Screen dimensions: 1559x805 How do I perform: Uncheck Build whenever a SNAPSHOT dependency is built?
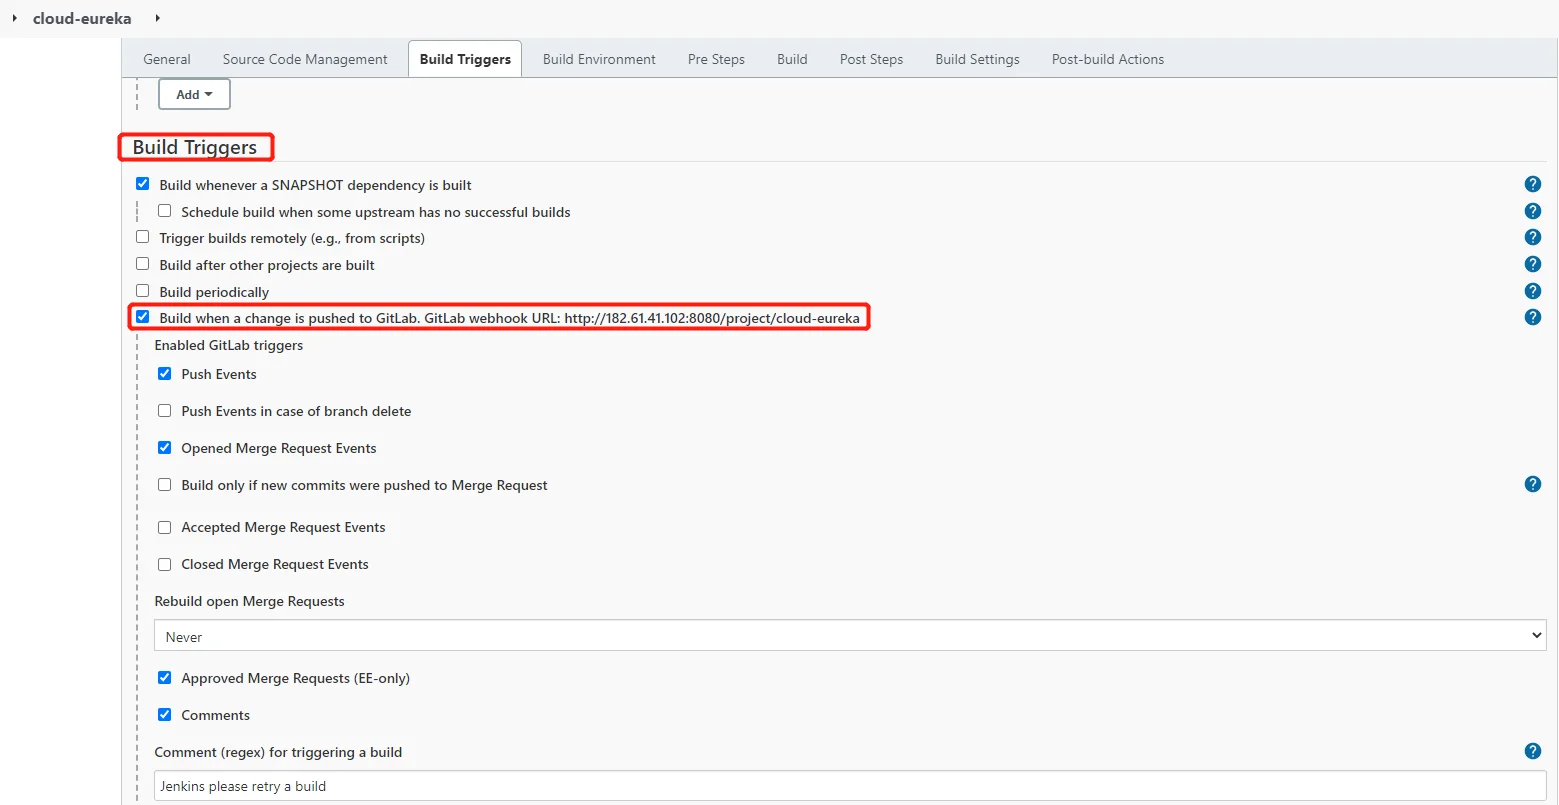142,184
